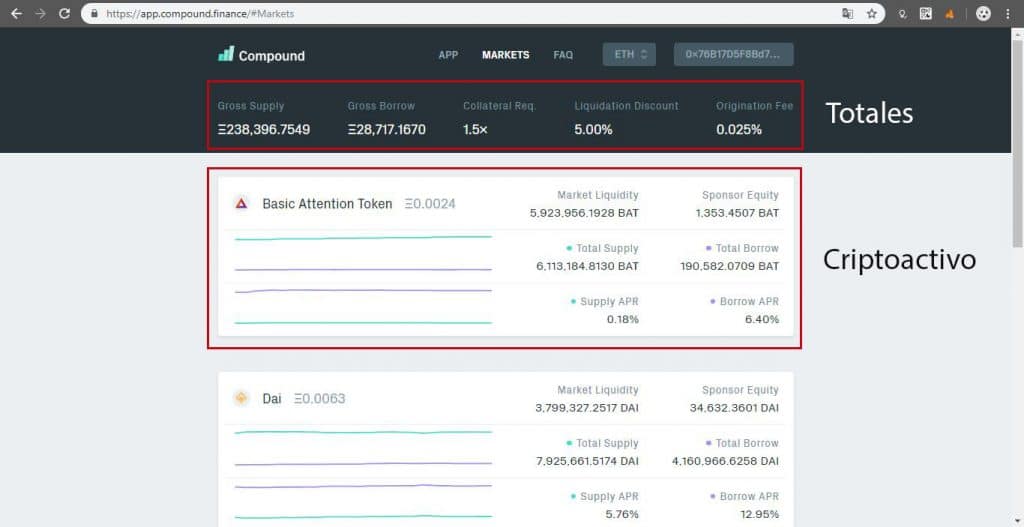Click the BAT Sponsor Equity 1,353.4507 BAT
The height and width of the screenshot is (527, 1024).
[737, 213]
